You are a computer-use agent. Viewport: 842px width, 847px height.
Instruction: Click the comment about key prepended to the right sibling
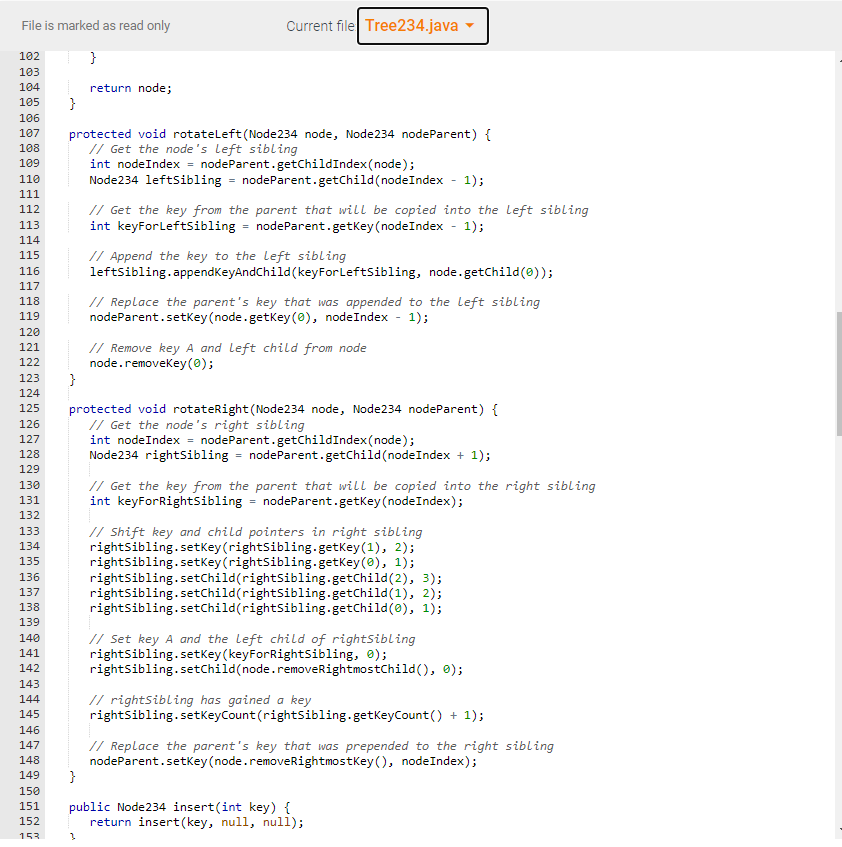[x=321, y=746]
